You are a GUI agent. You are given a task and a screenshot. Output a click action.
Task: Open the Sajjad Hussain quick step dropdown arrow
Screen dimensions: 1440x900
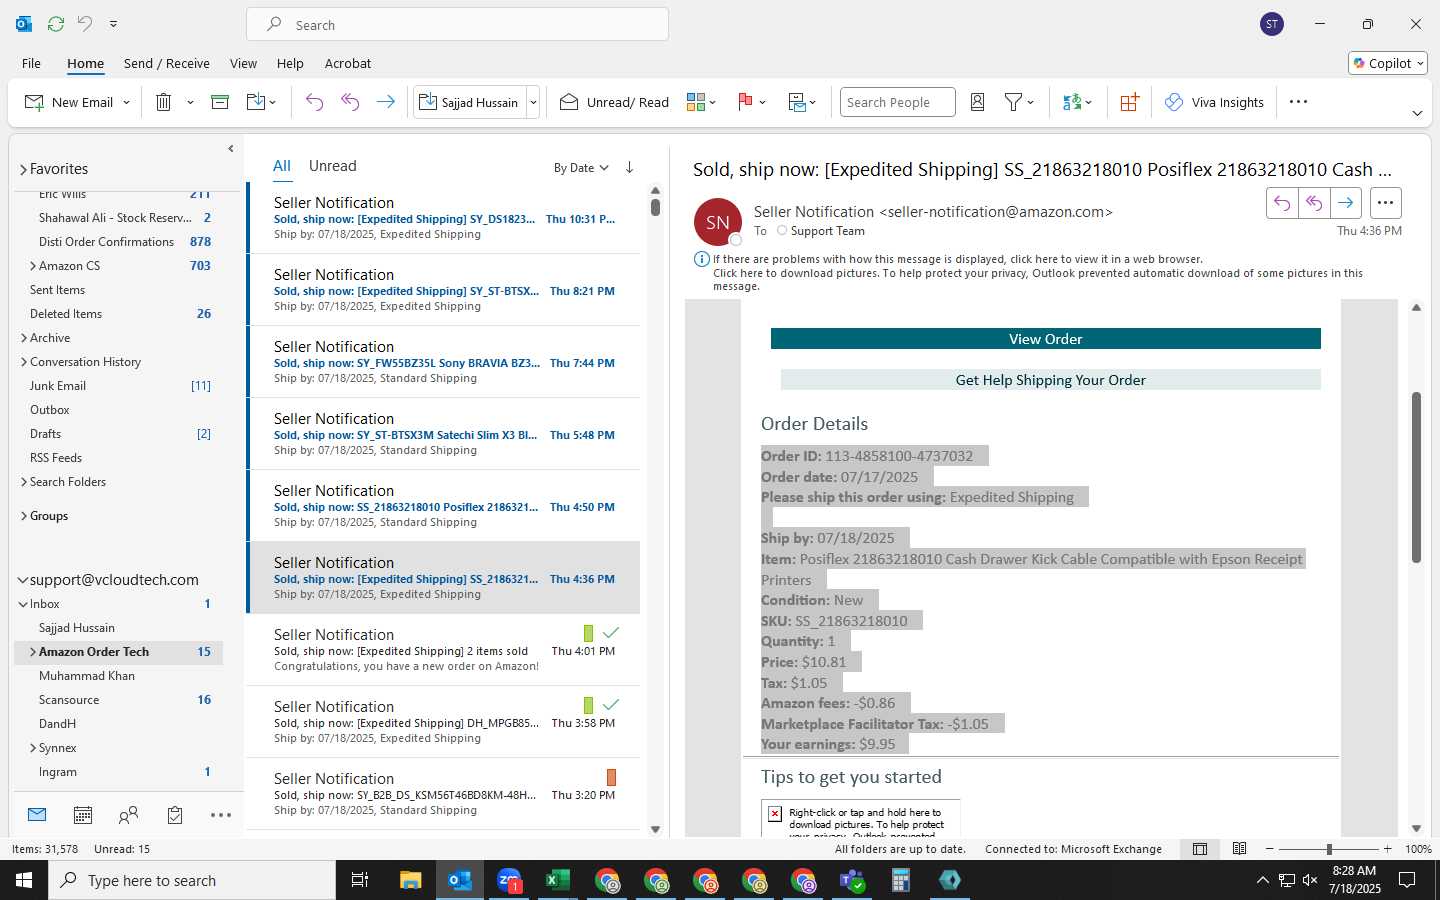click(x=533, y=102)
